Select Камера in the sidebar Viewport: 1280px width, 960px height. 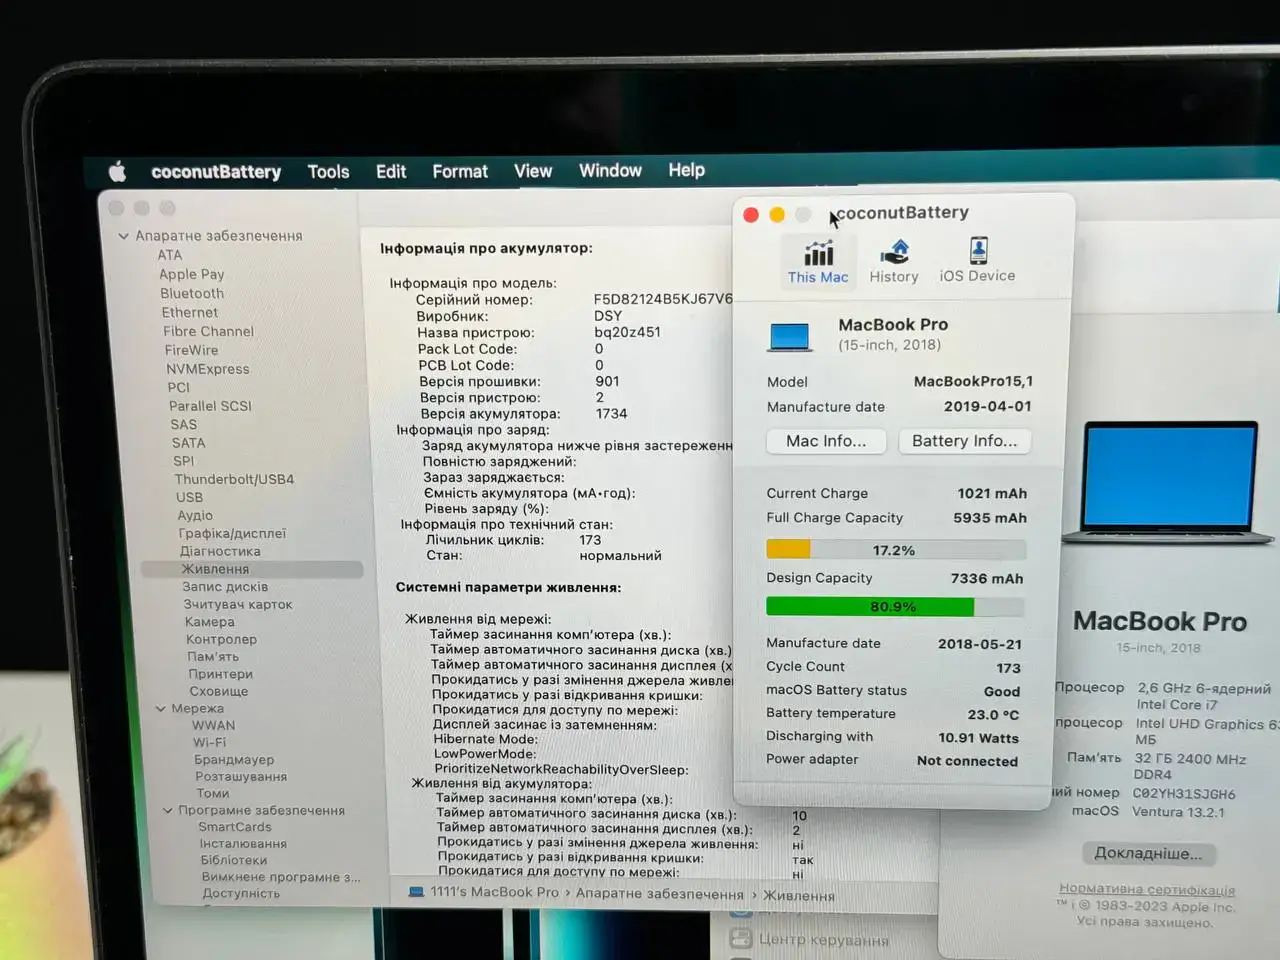(209, 622)
